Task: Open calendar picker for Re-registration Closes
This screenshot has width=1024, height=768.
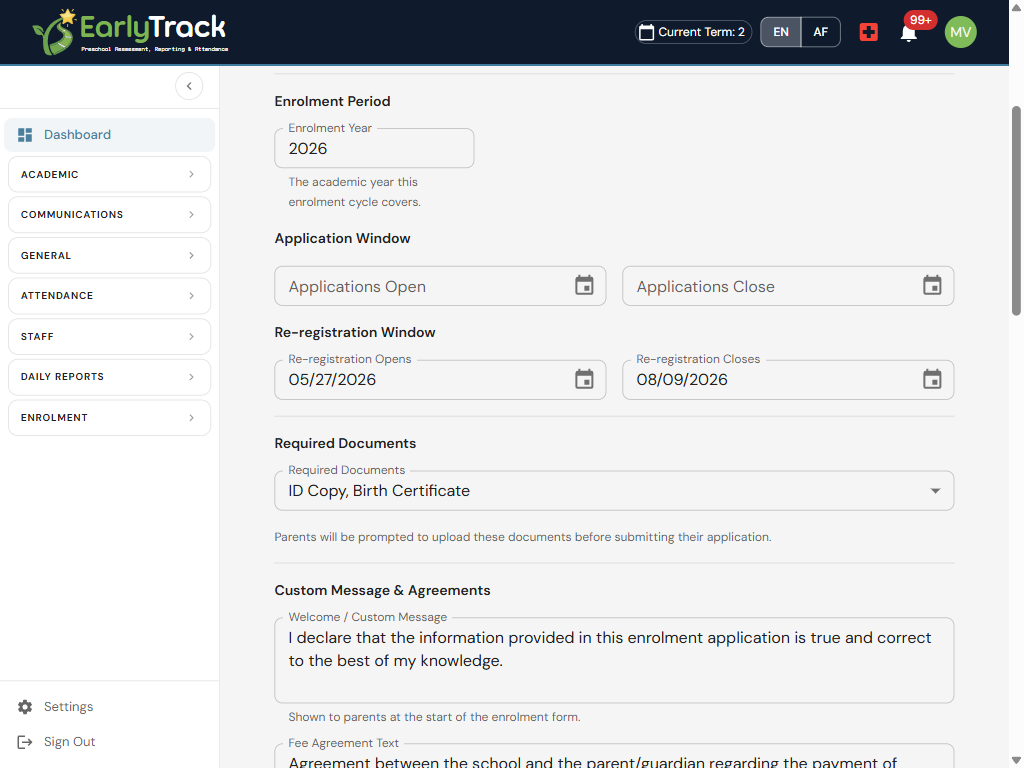Action: coord(932,379)
